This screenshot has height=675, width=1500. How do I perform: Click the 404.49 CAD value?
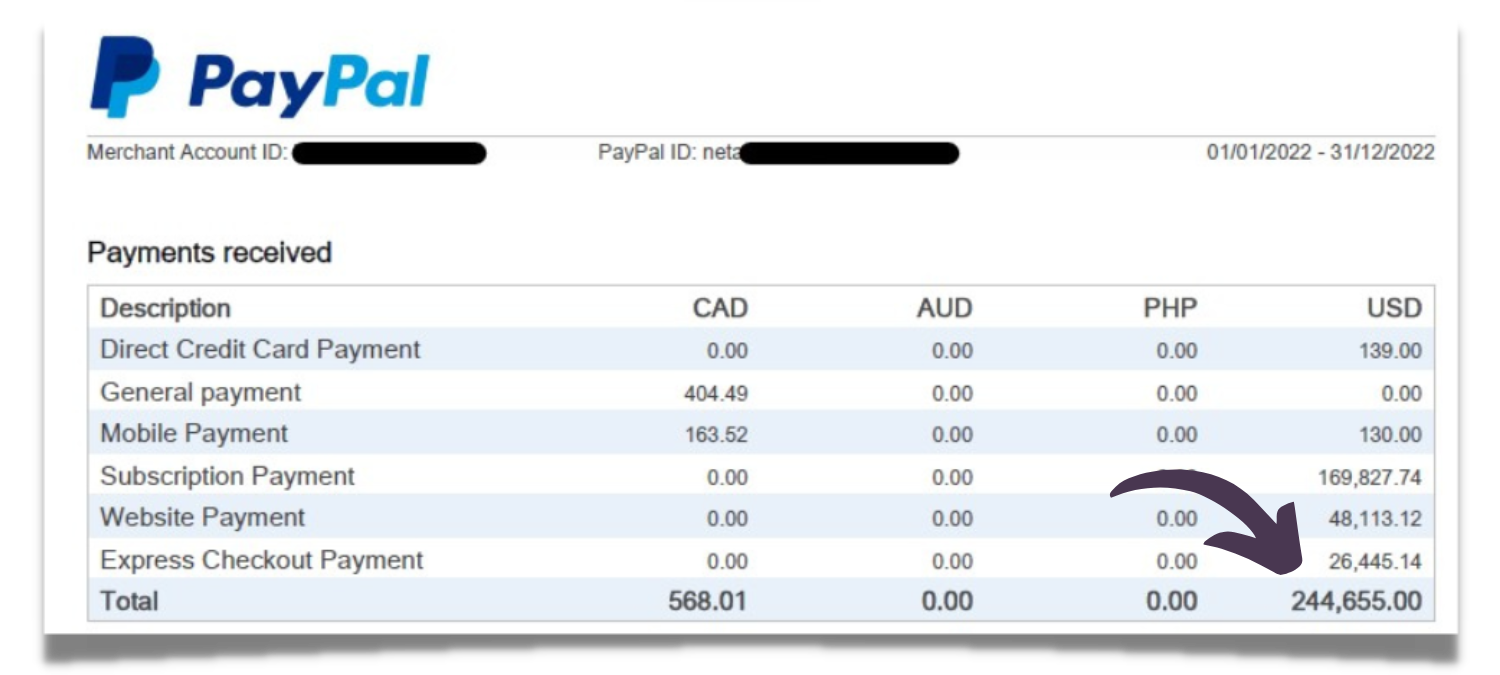point(716,394)
